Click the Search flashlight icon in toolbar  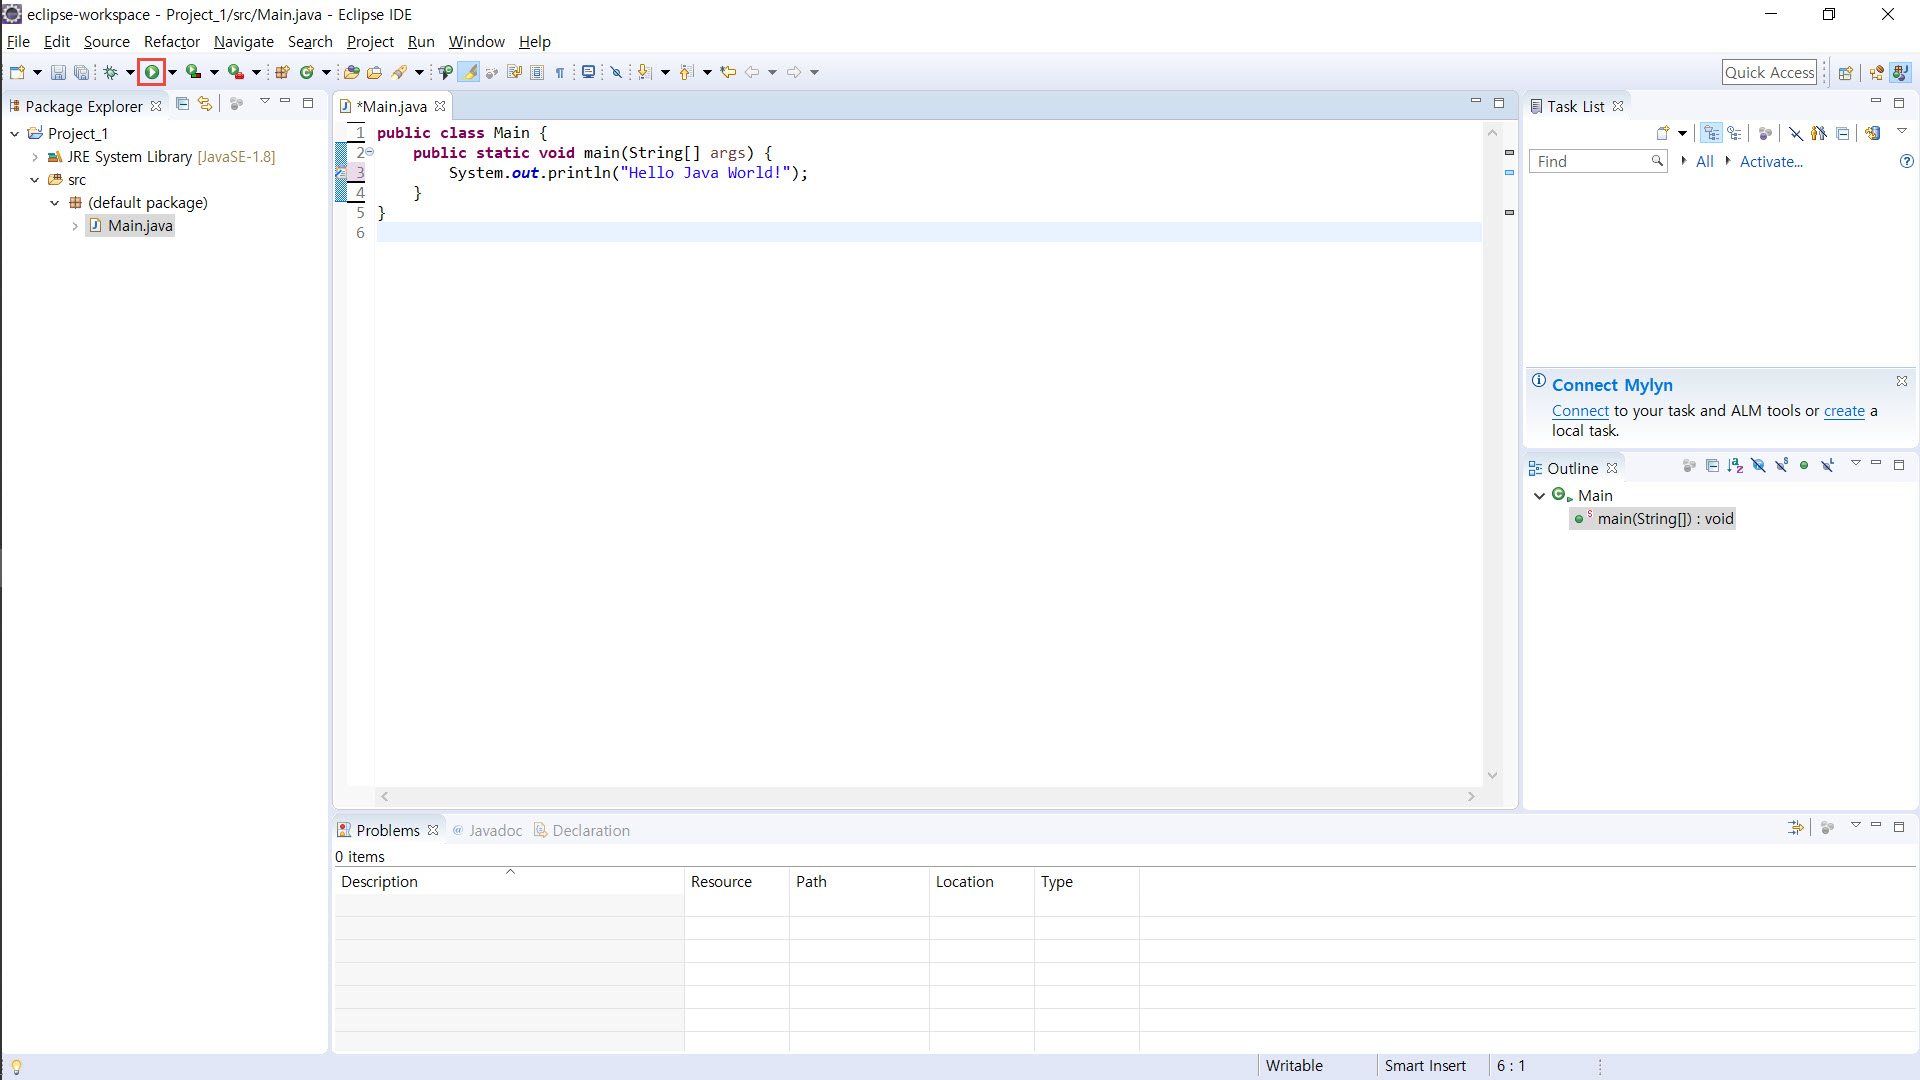pos(399,72)
